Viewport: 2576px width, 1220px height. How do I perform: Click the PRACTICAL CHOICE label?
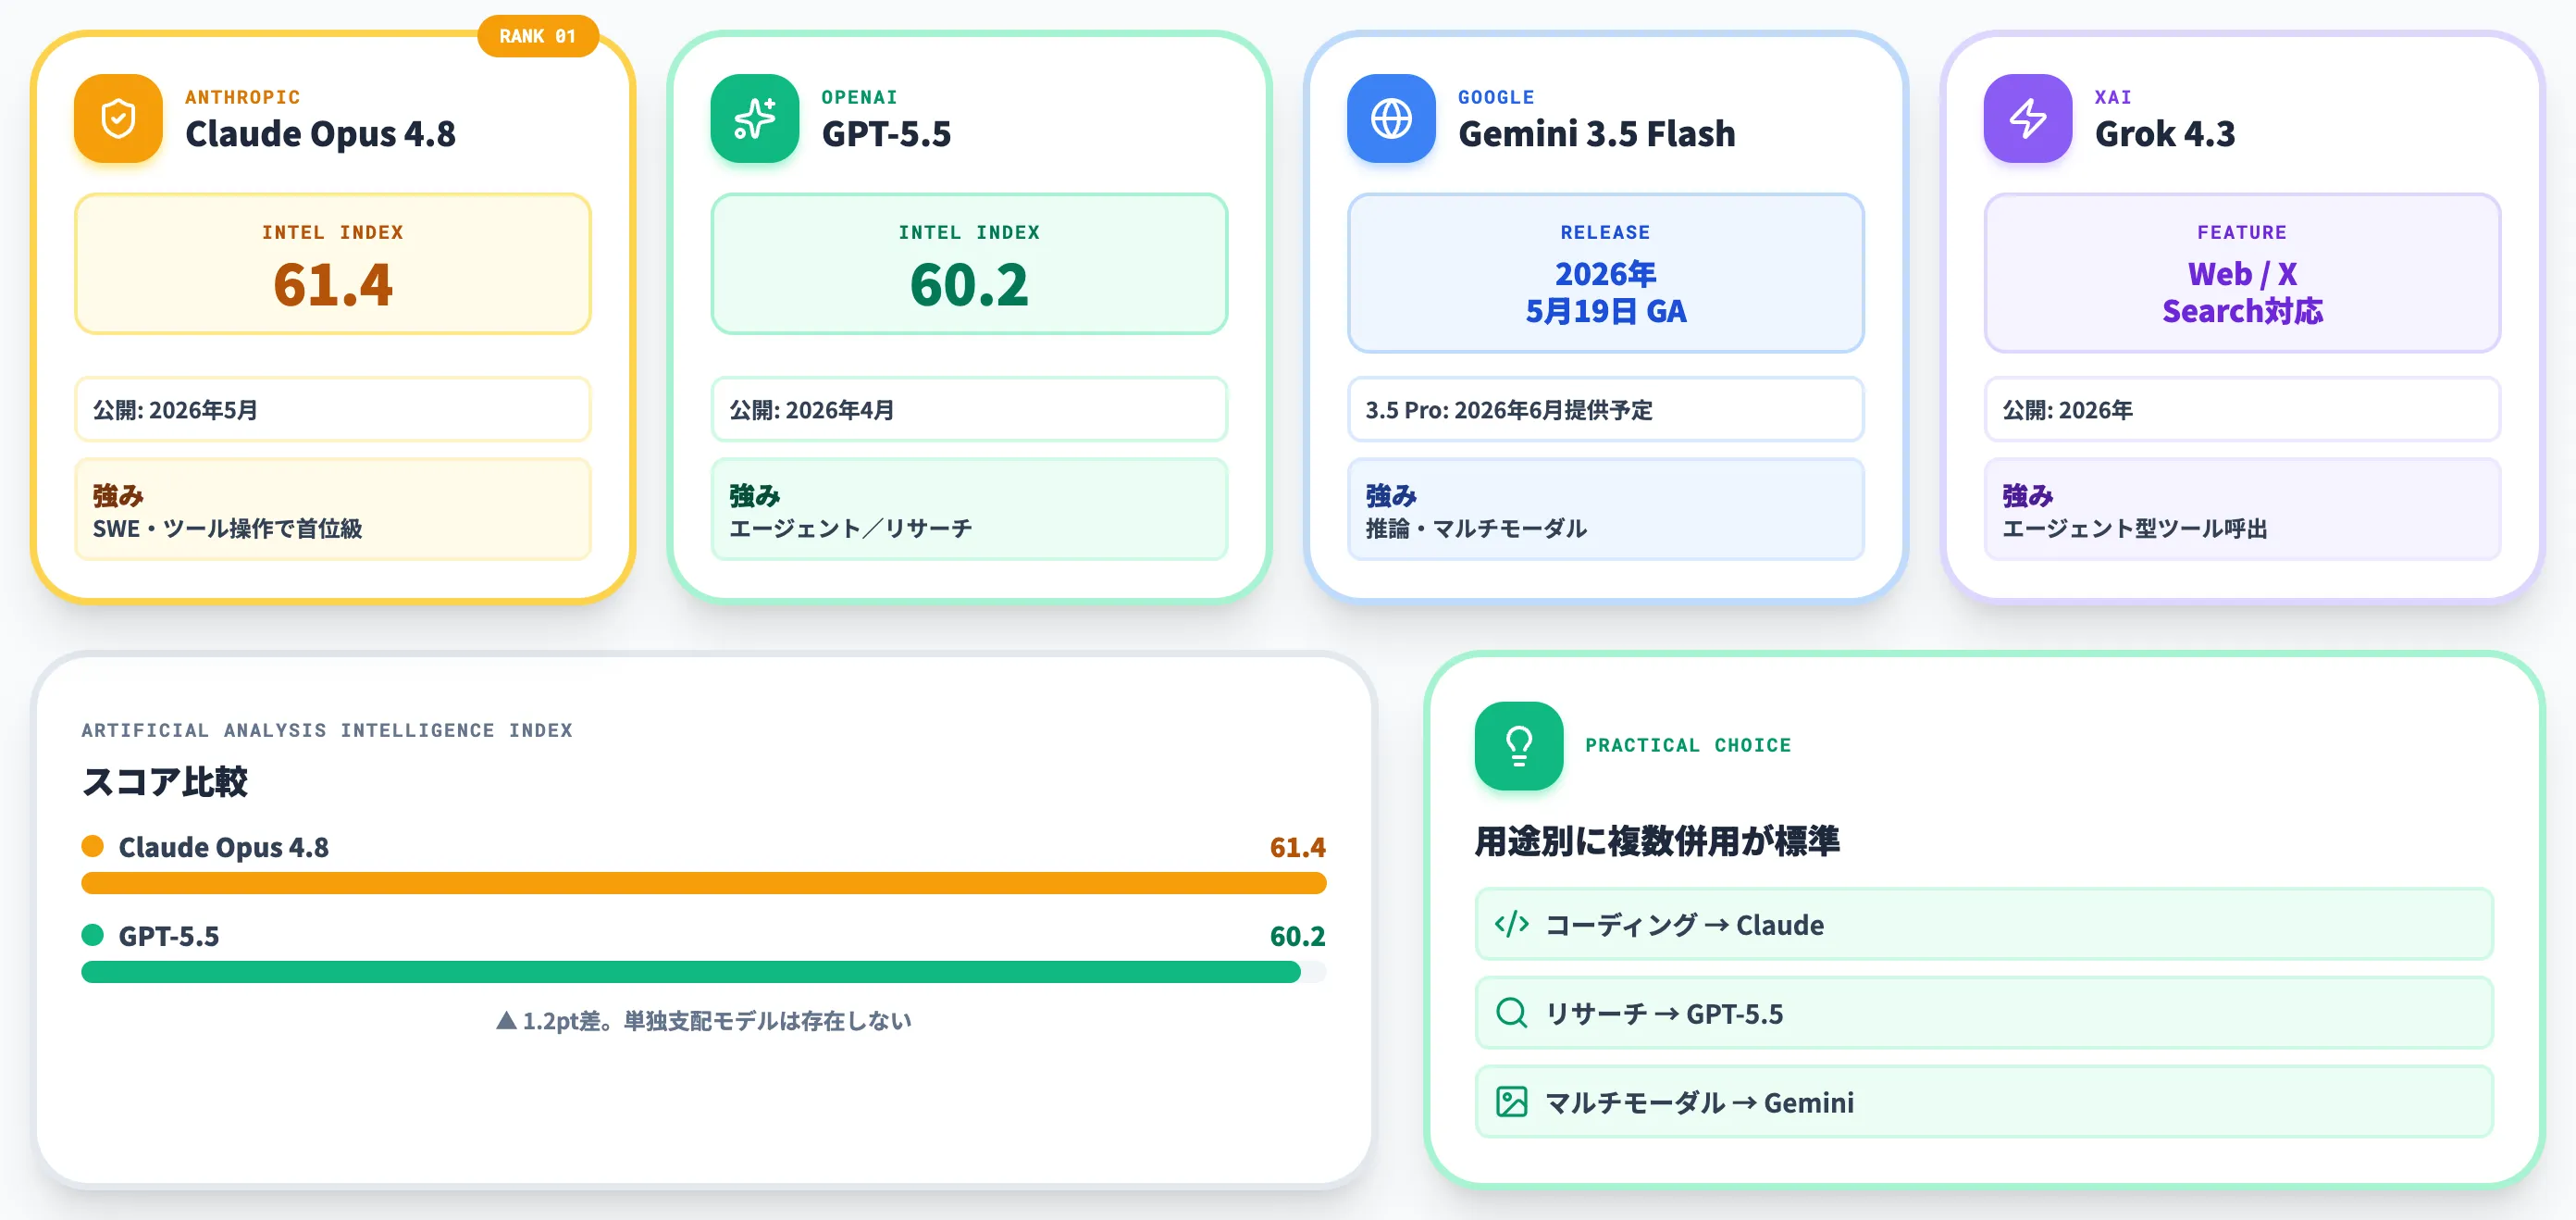click(x=1688, y=745)
